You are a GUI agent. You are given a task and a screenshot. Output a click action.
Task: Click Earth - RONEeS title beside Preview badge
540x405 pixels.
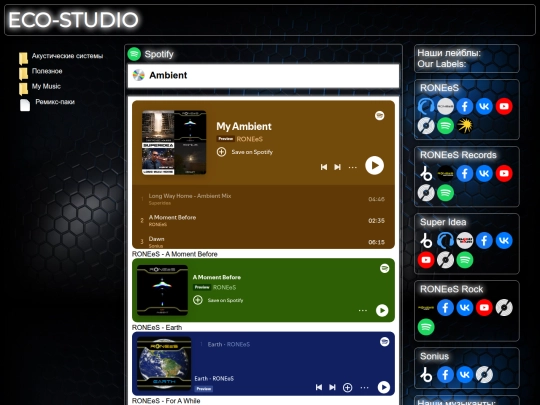tap(214, 378)
